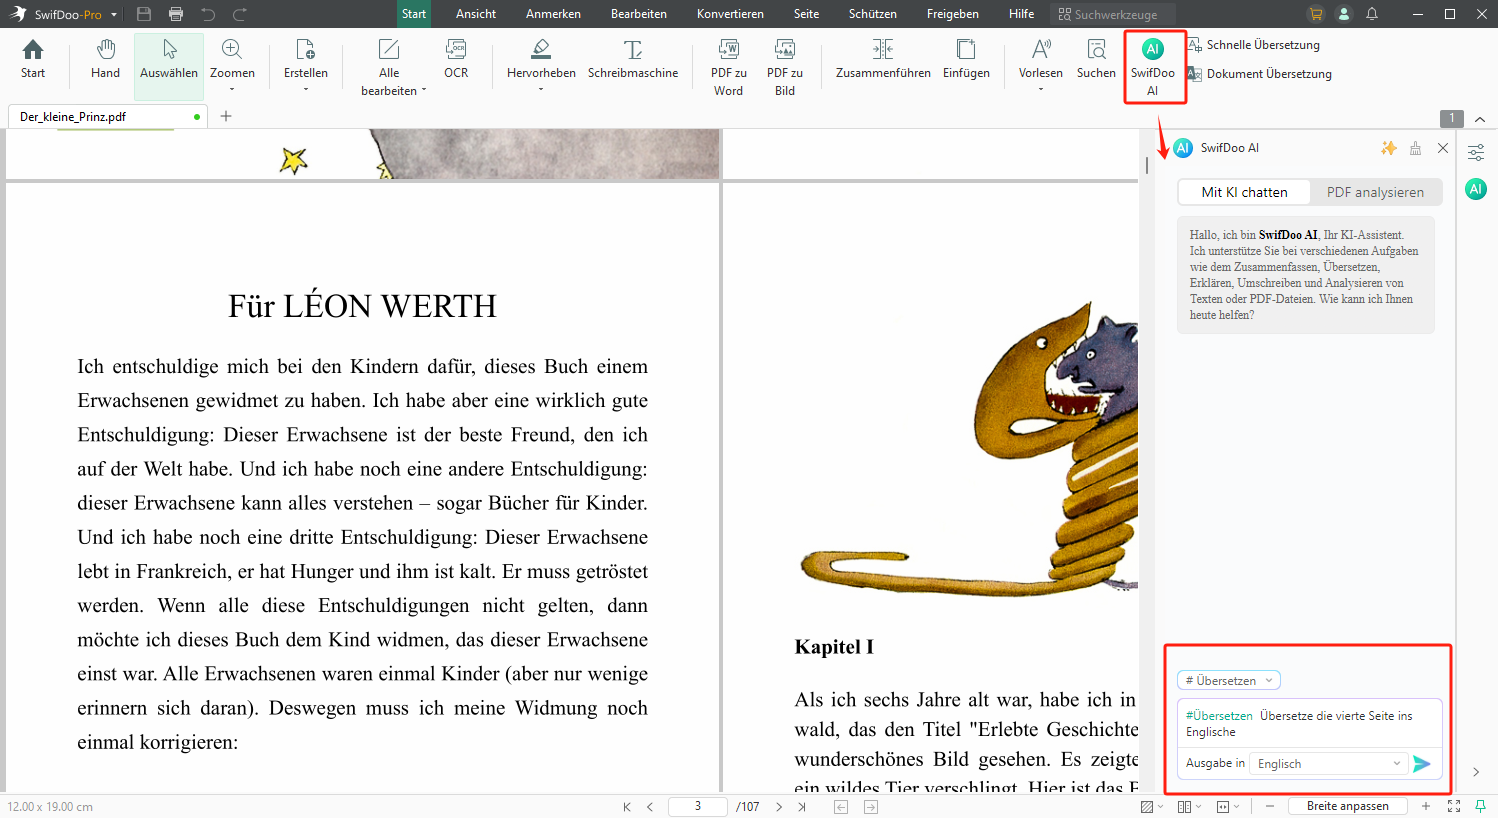Screen dimensions: 1498x818
Task: Redo the last action
Action: [240, 14]
